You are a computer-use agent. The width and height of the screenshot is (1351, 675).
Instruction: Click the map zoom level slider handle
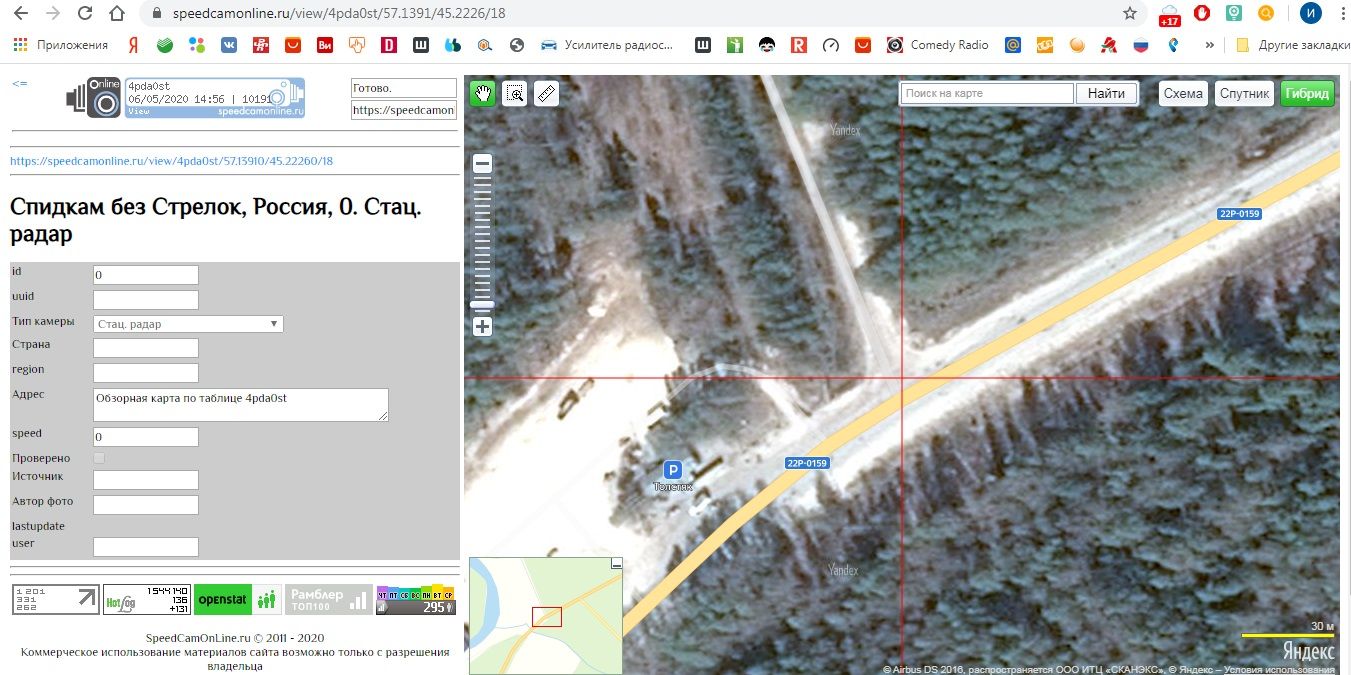482,304
